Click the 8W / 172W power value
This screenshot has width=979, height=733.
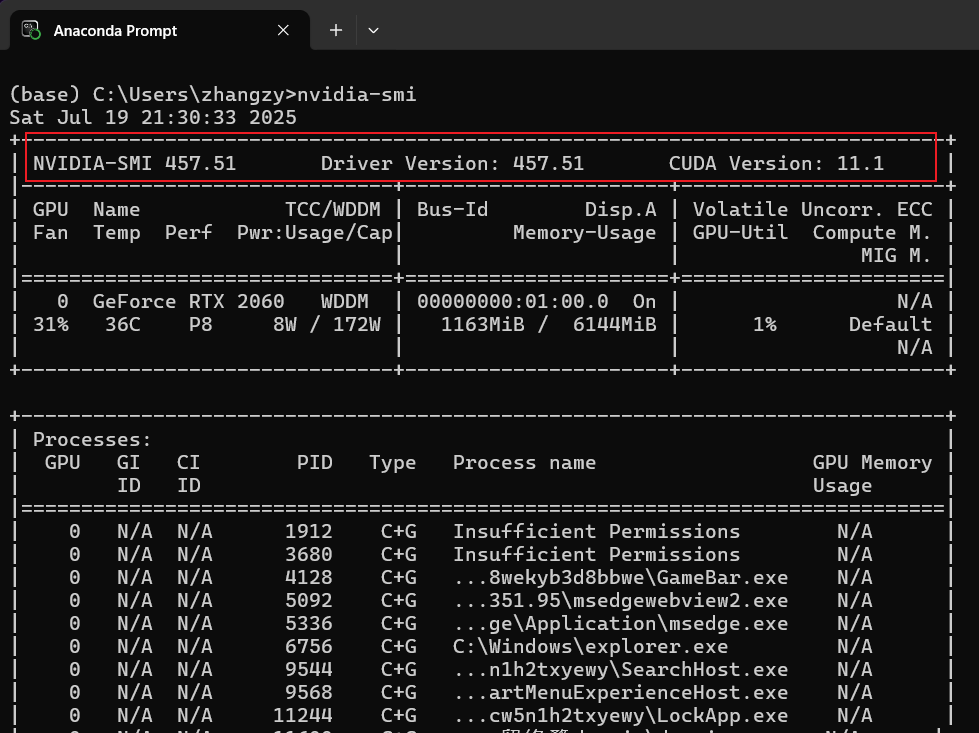[327, 325]
